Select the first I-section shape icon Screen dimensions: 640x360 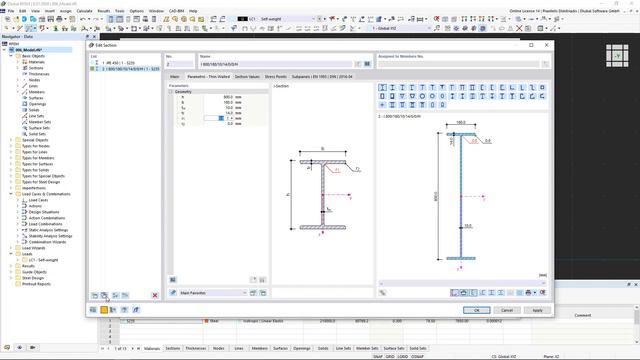pyautogui.click(x=382, y=87)
